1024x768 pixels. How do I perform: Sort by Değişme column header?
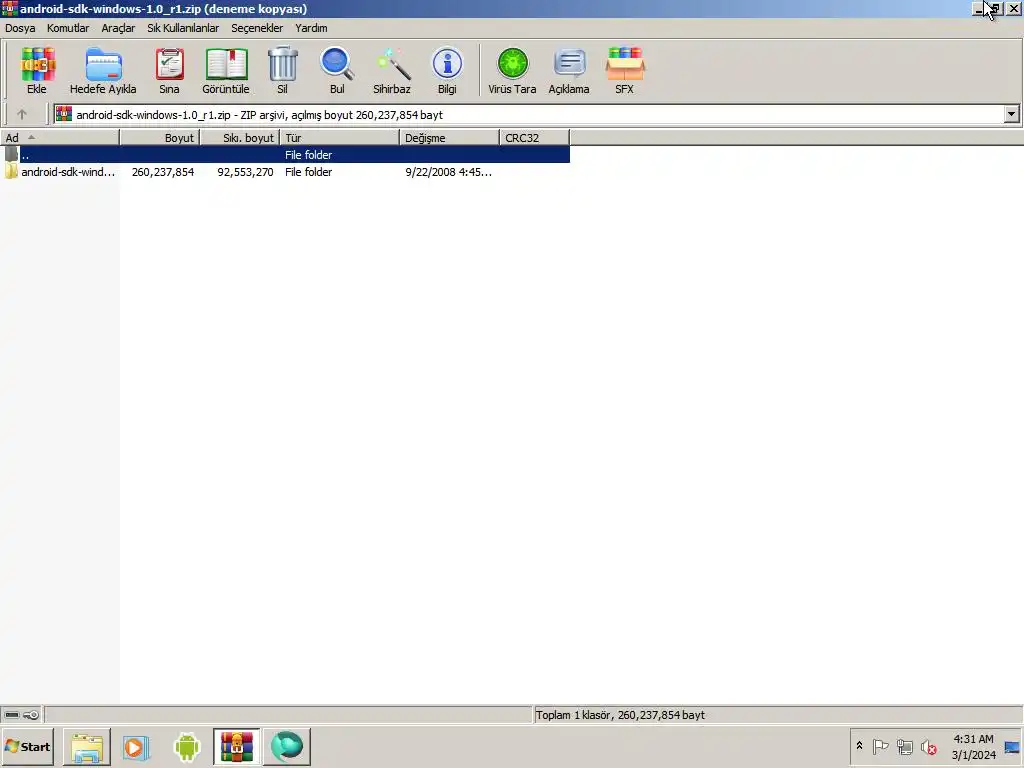tap(449, 138)
